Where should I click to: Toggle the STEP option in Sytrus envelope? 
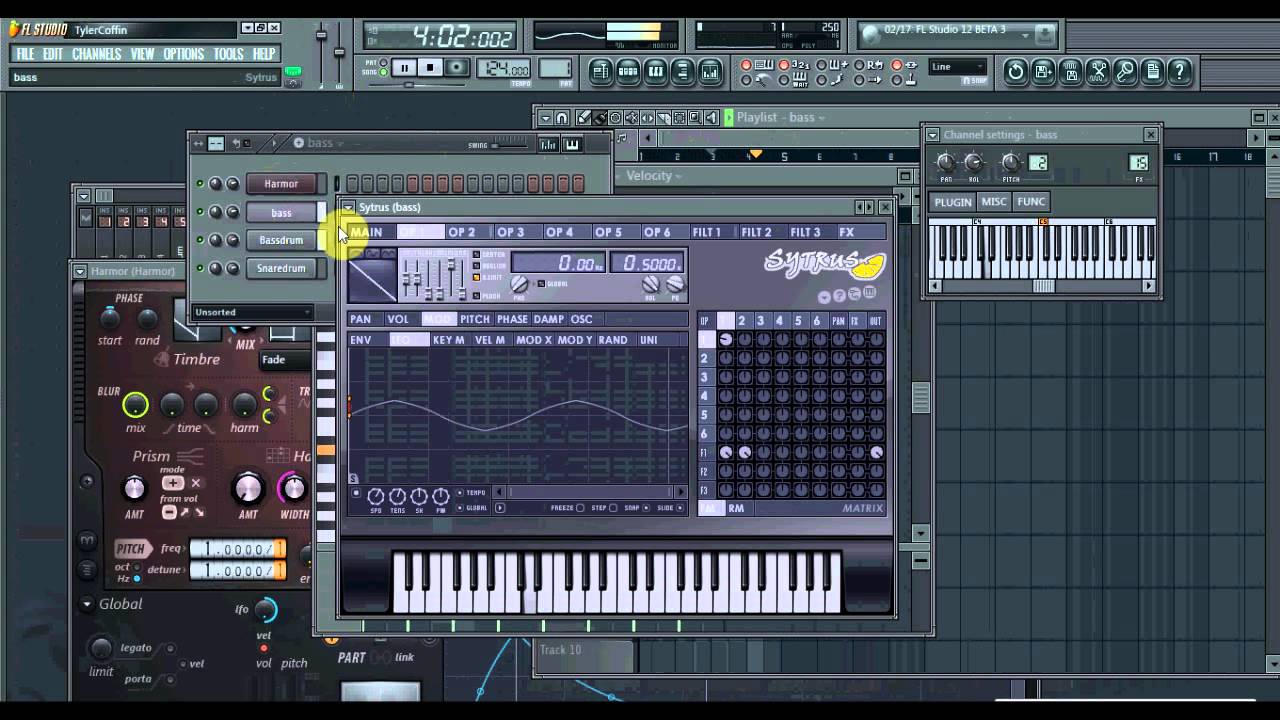click(613, 508)
